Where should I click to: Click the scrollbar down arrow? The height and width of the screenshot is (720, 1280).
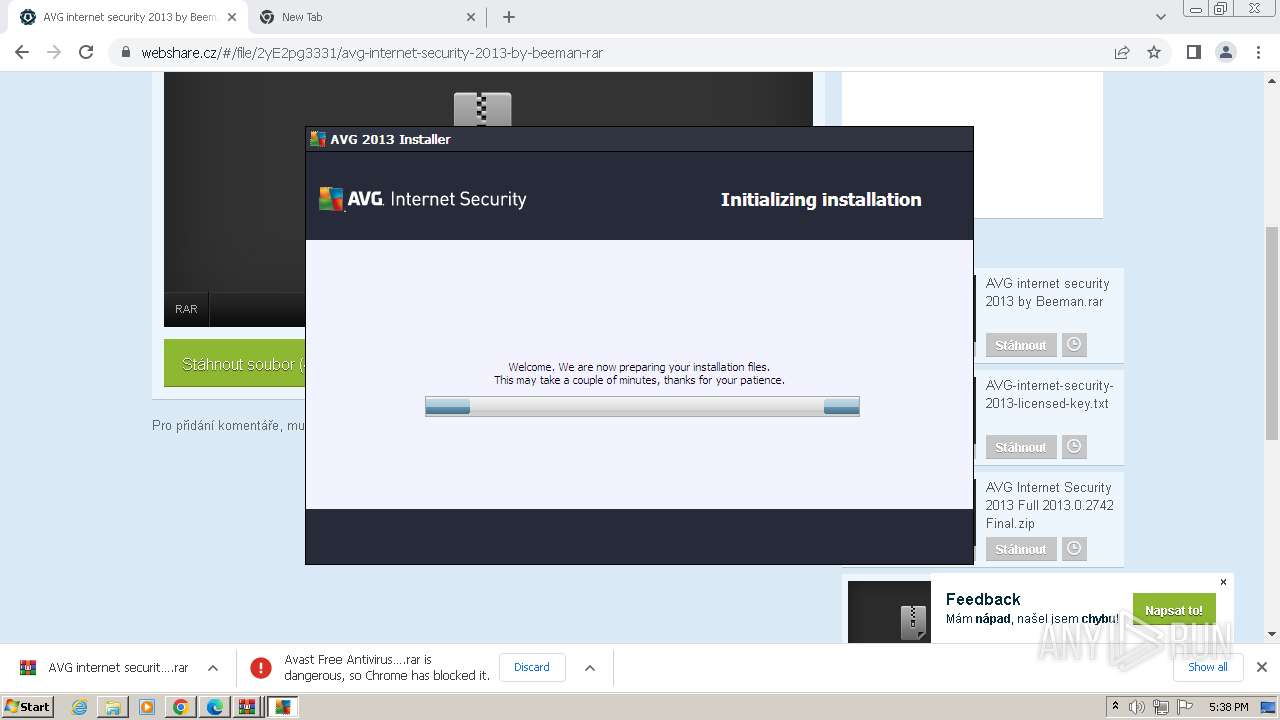click(1271, 634)
